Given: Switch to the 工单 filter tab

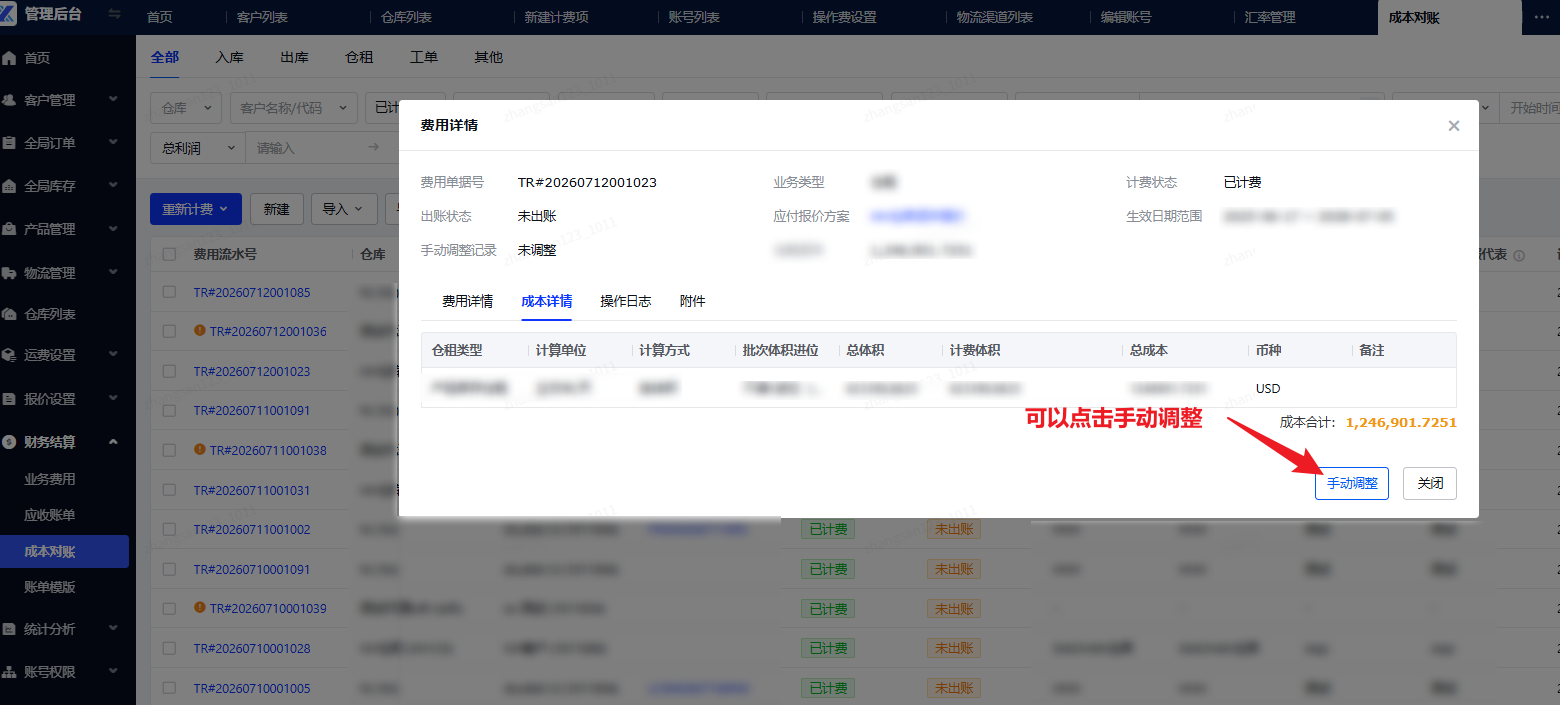Looking at the screenshot, I should point(424,57).
